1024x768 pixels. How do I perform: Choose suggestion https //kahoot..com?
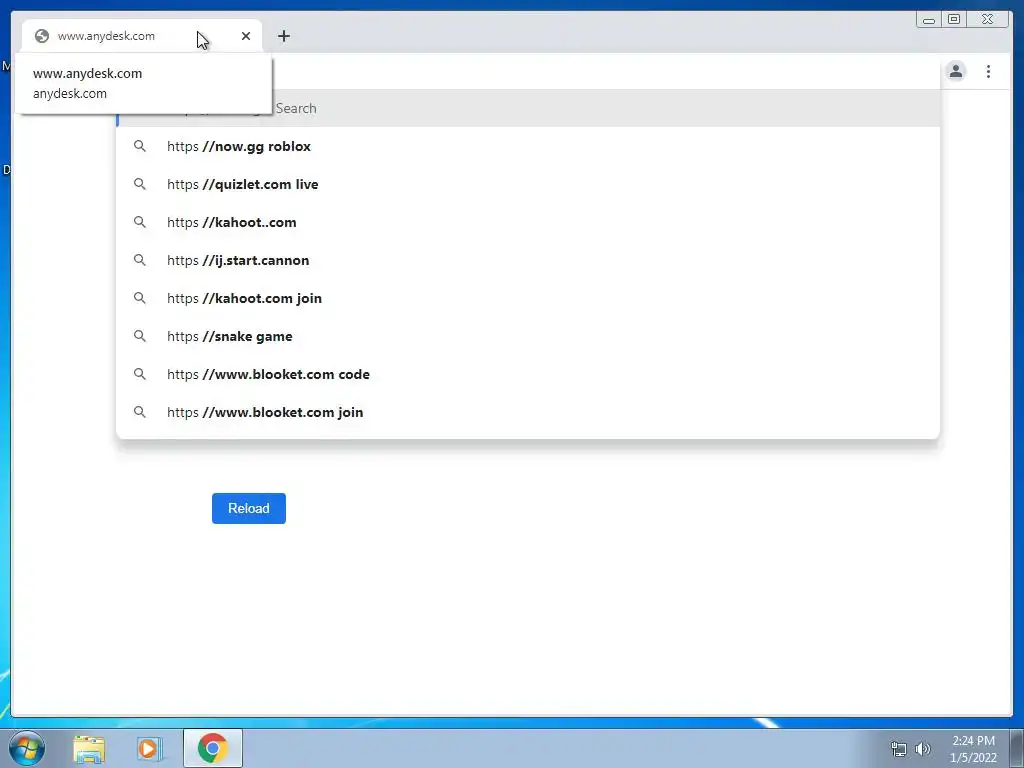click(528, 222)
